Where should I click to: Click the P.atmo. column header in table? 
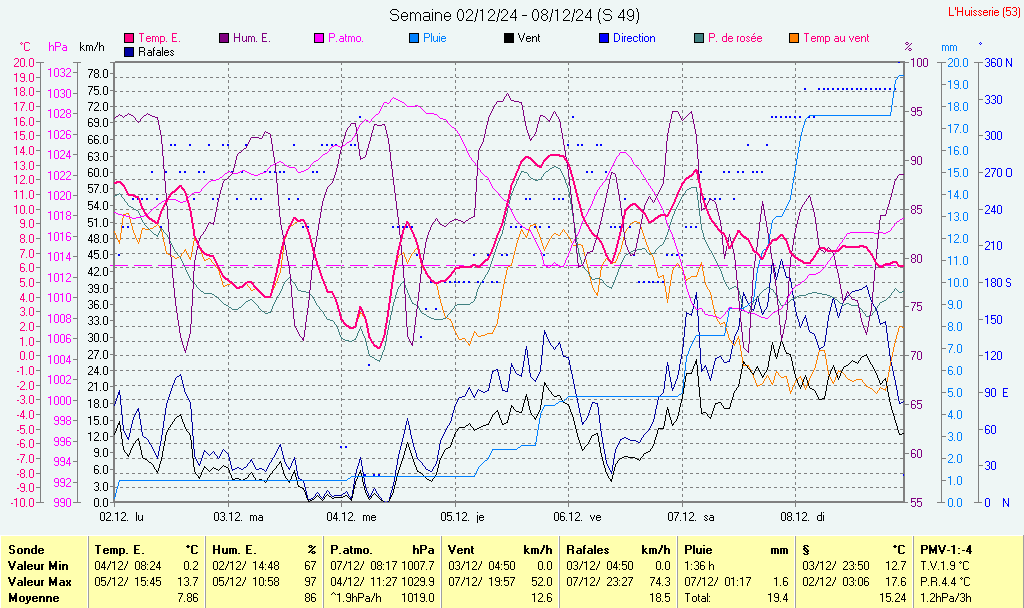[x=351, y=550]
